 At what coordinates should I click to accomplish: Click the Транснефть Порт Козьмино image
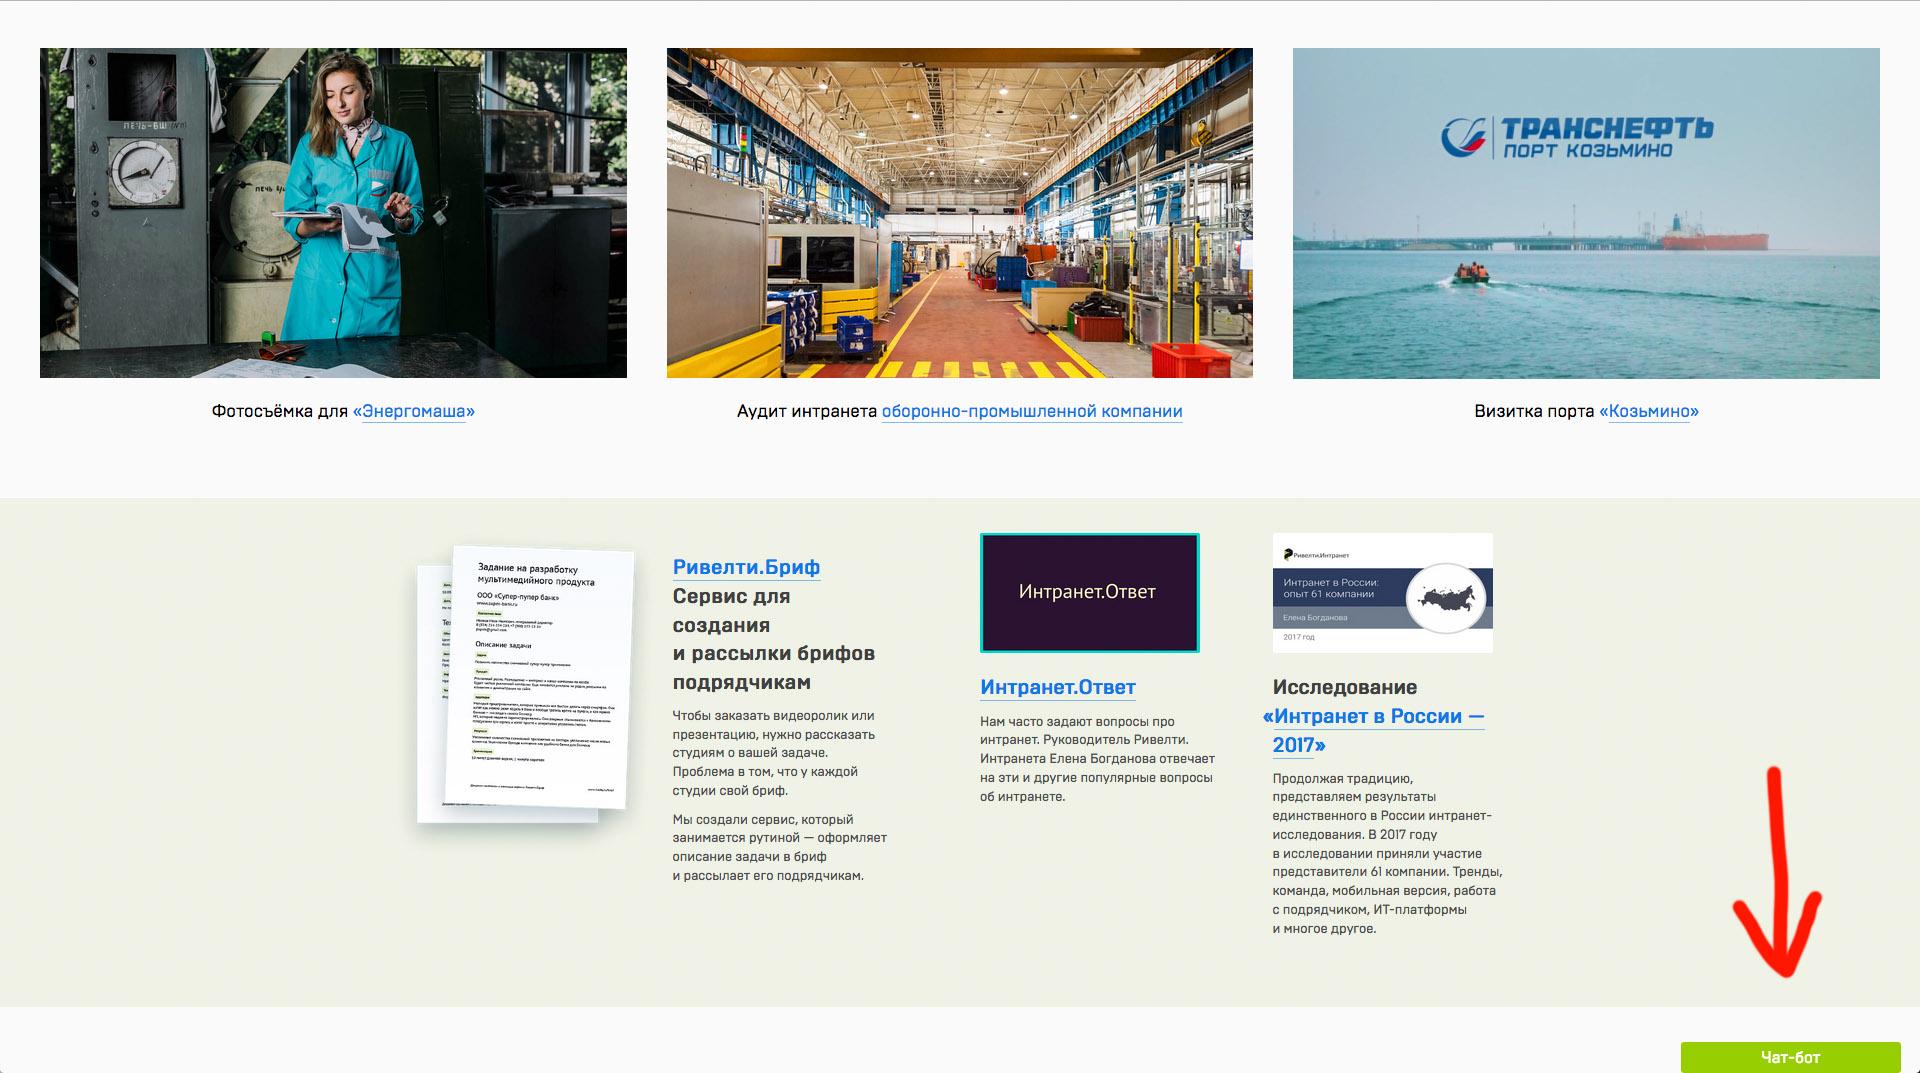1586,213
